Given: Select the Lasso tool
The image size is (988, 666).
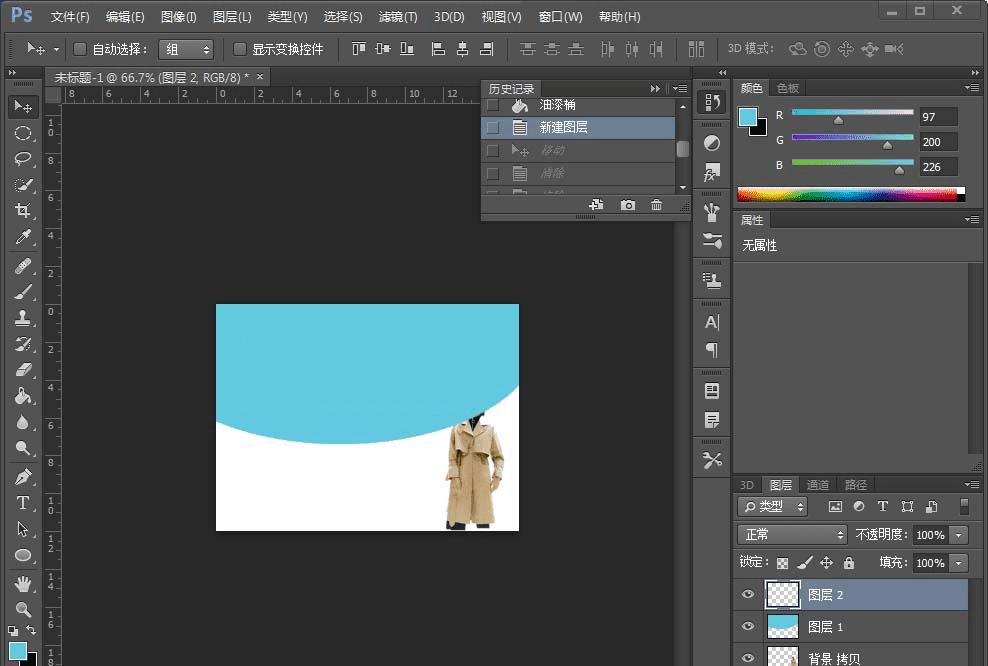Looking at the screenshot, I should tap(22, 159).
